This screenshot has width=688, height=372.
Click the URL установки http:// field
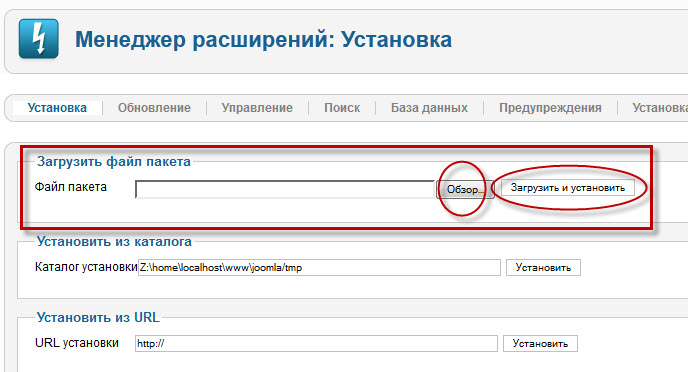(316, 343)
